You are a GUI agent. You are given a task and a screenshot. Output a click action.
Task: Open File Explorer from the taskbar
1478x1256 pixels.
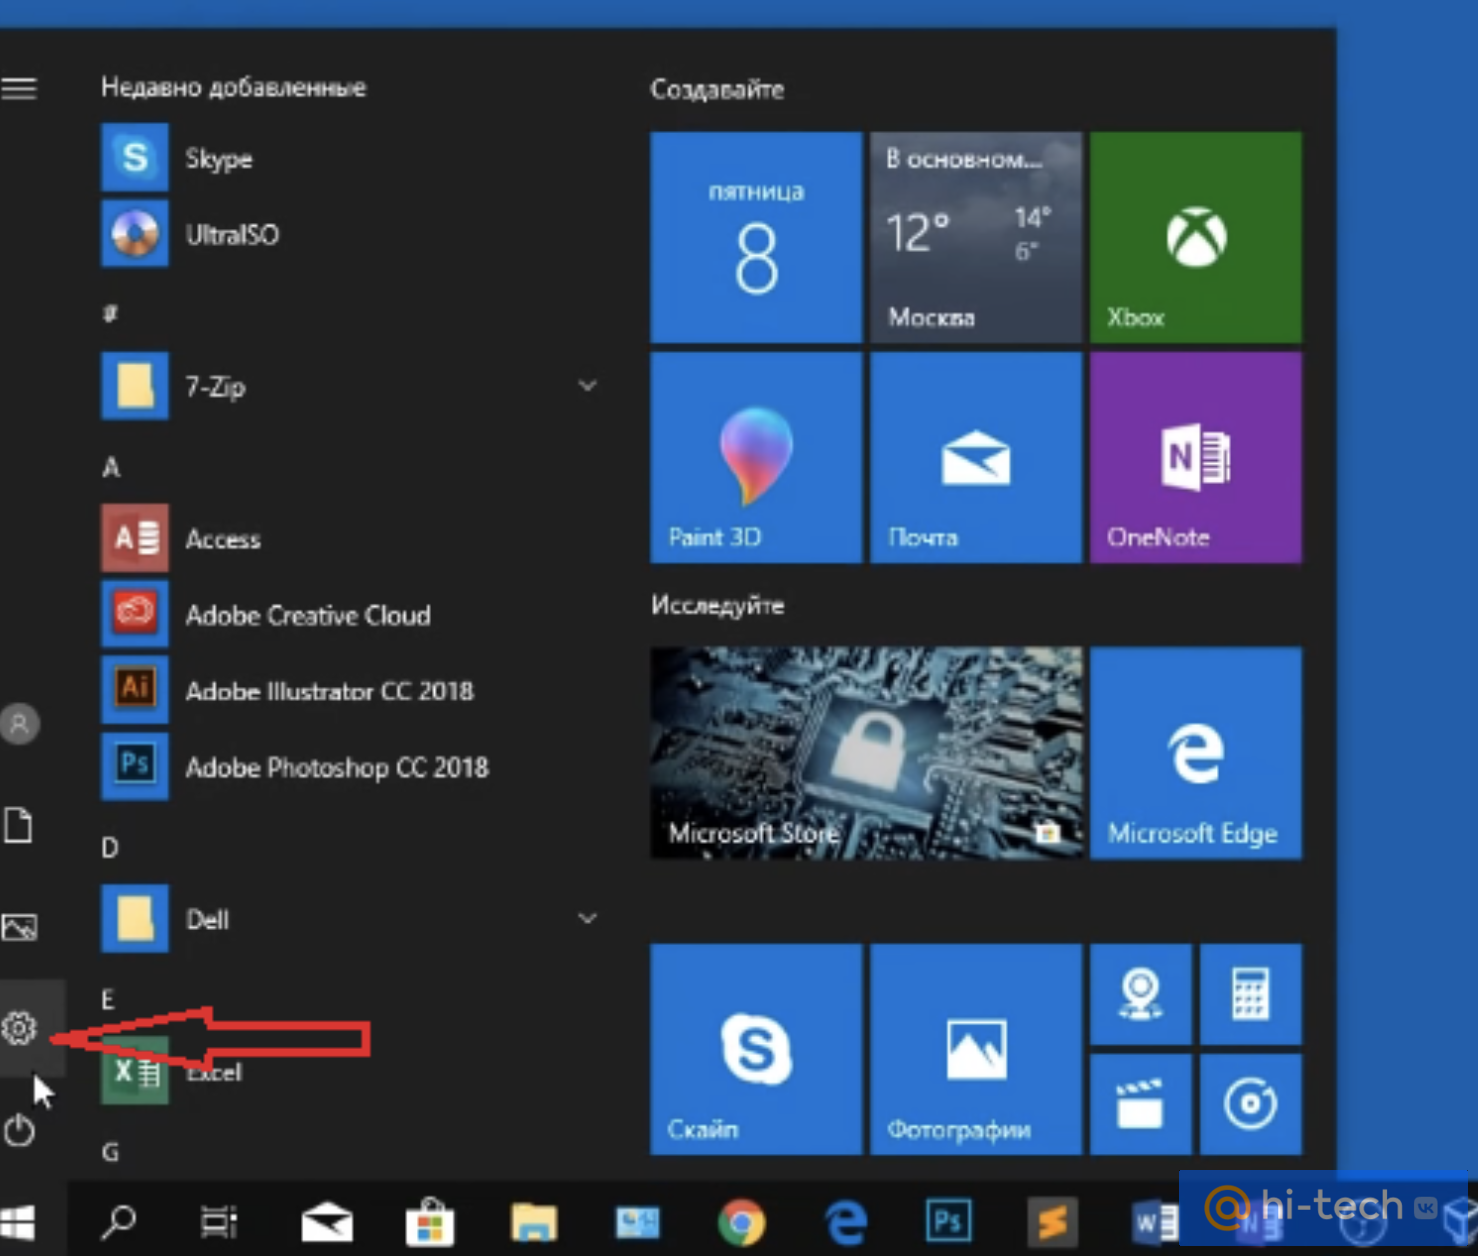click(534, 1221)
